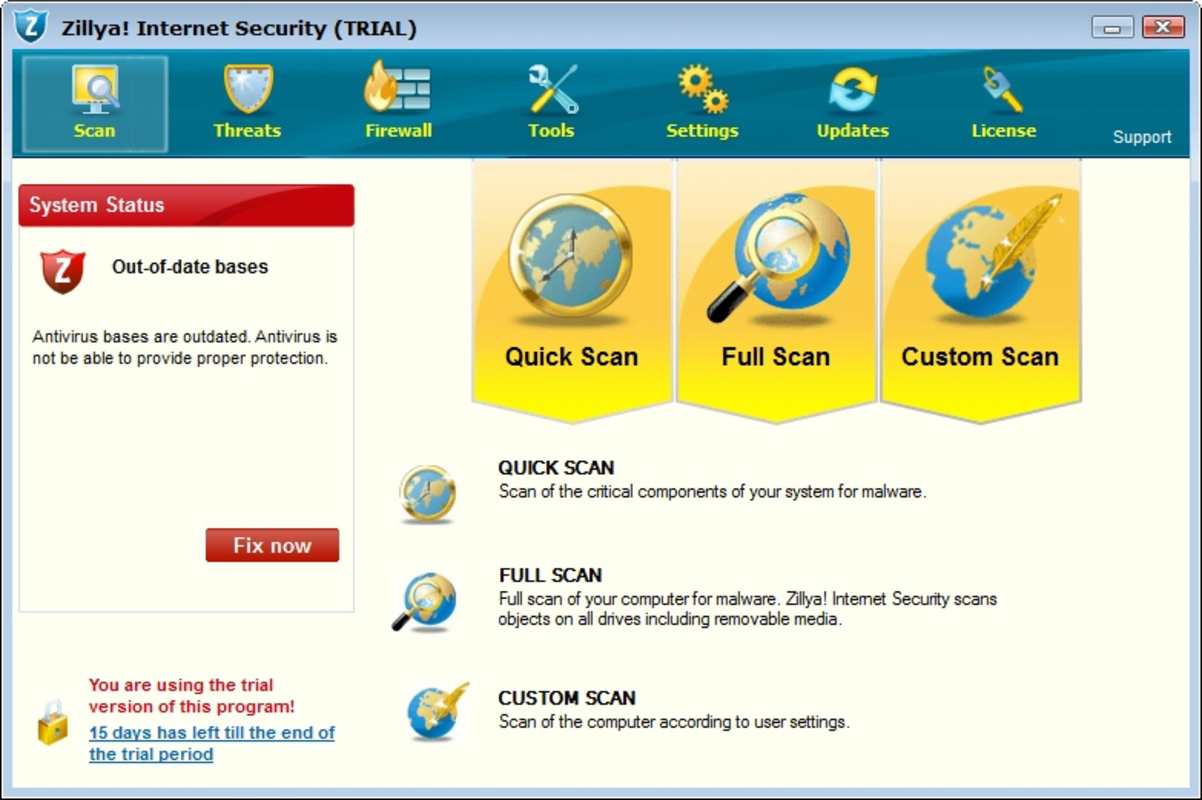This screenshot has width=1202, height=800.
Task: Open the trial period remaining days link
Action: coord(212,743)
